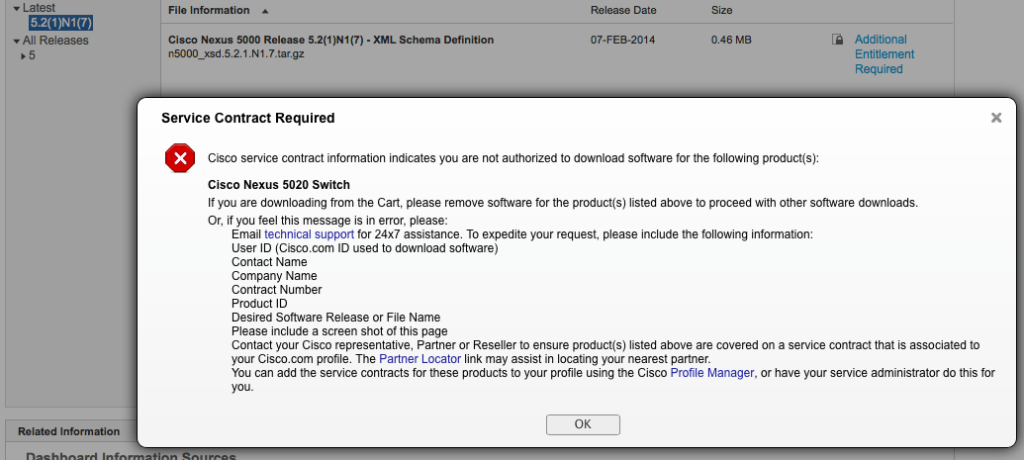Click the 0.46 MB size value
1024x460 pixels.
[731, 40]
